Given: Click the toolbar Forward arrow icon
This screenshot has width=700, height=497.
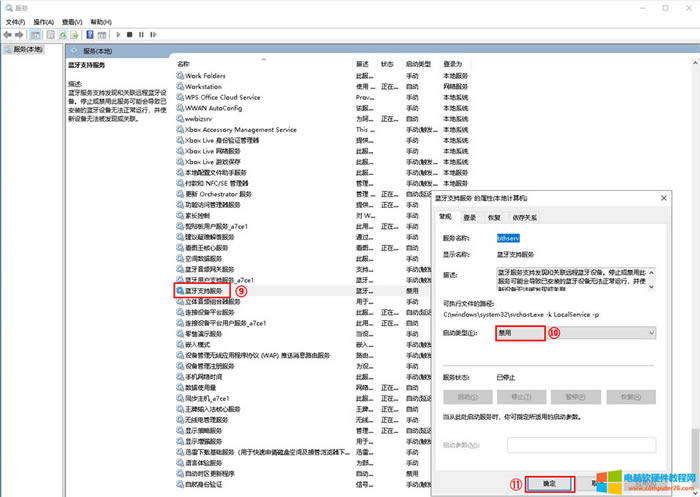Looking at the screenshot, I should (21, 34).
